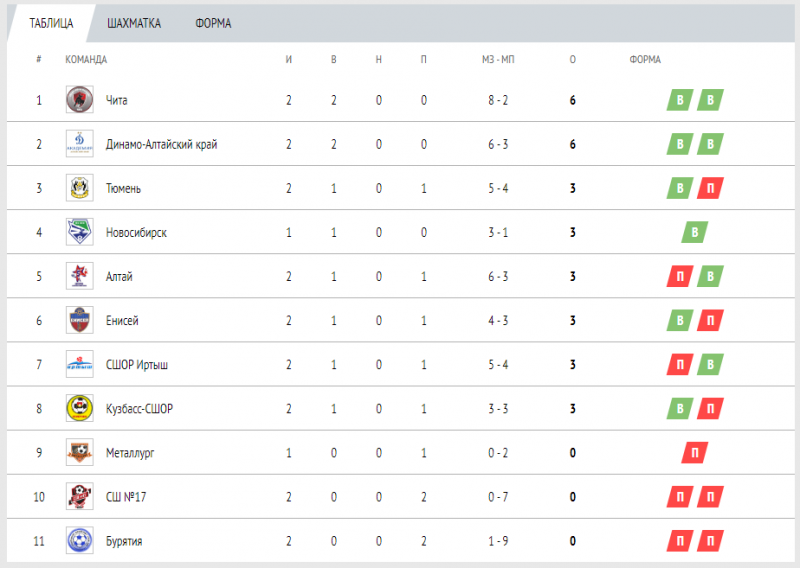Screen dimensions: 800x568
Task: Click the МЗ - МП column header
Action: (x=497, y=59)
